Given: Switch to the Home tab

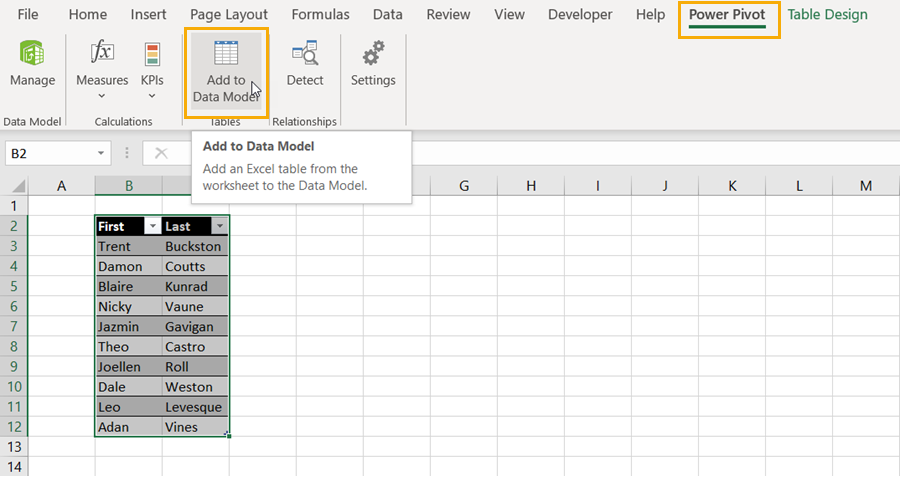Looking at the screenshot, I should (x=88, y=14).
